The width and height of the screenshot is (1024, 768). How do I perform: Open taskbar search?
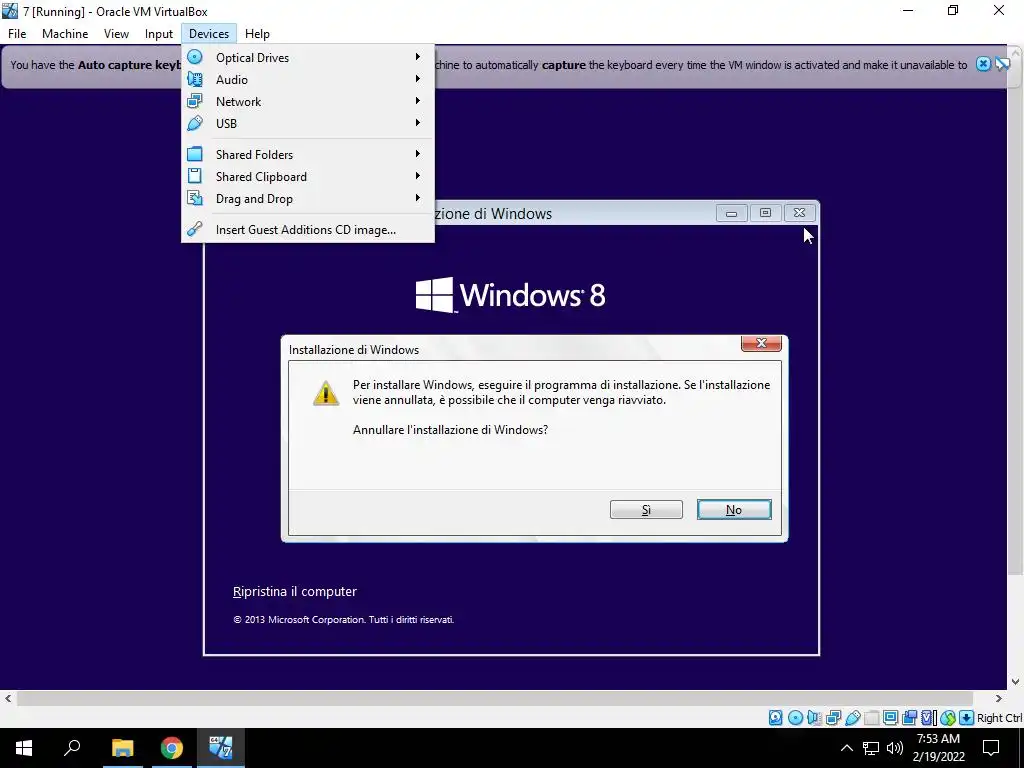(72, 748)
